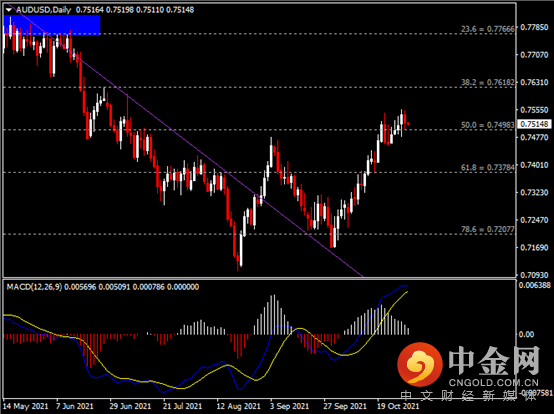Image resolution: width=554 pixels, height=414 pixels.
Task: Open the CNGOLD.COM.CN watermark link
Action: (494, 383)
